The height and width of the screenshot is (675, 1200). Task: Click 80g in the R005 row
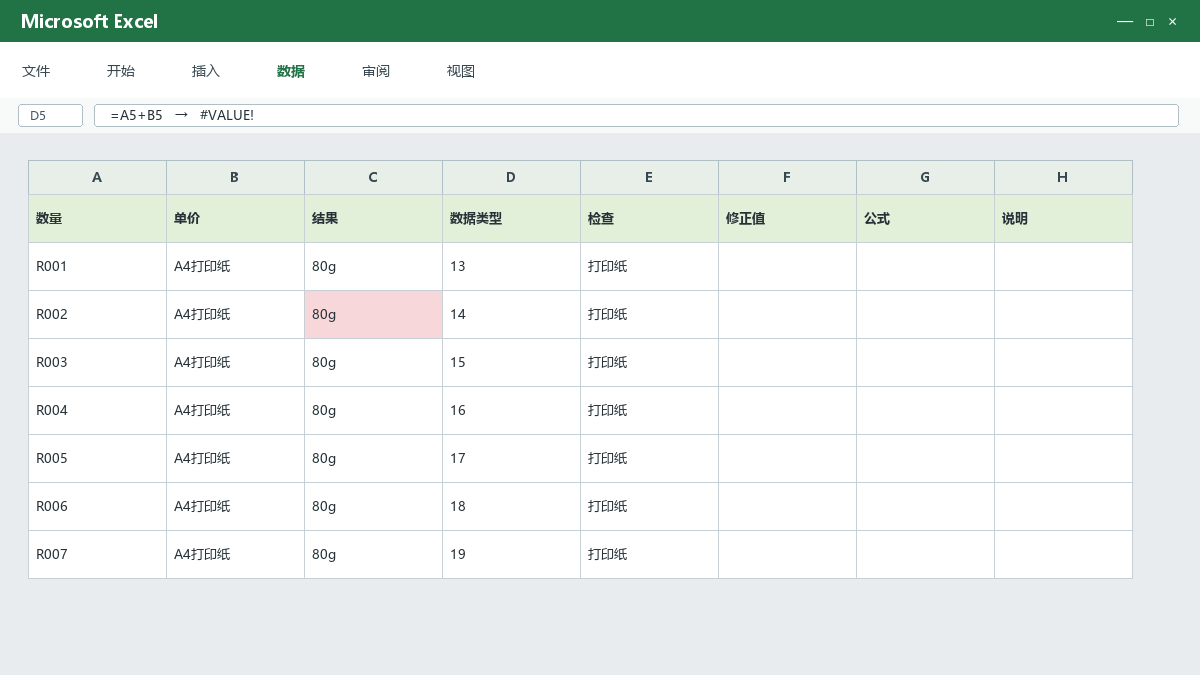[373, 458]
